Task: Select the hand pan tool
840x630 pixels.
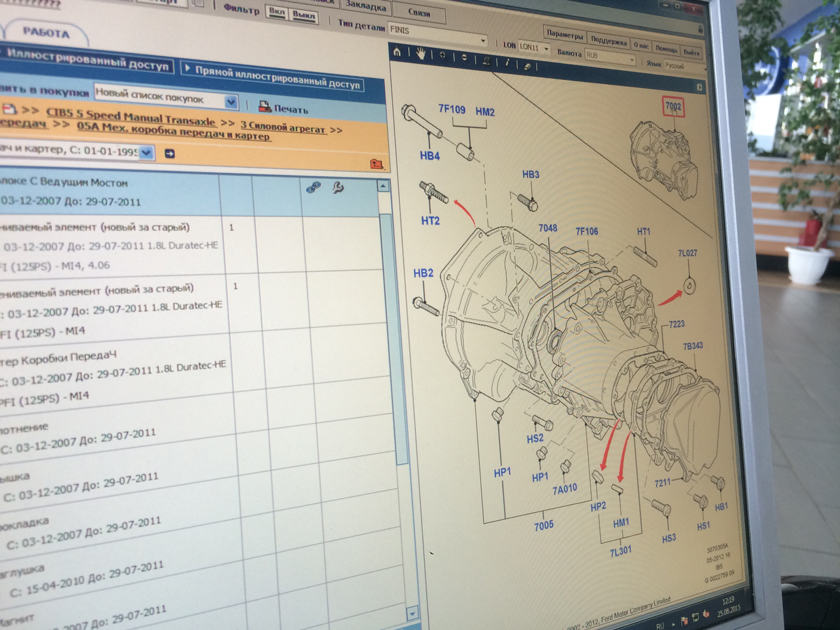Action: pyautogui.click(x=421, y=54)
